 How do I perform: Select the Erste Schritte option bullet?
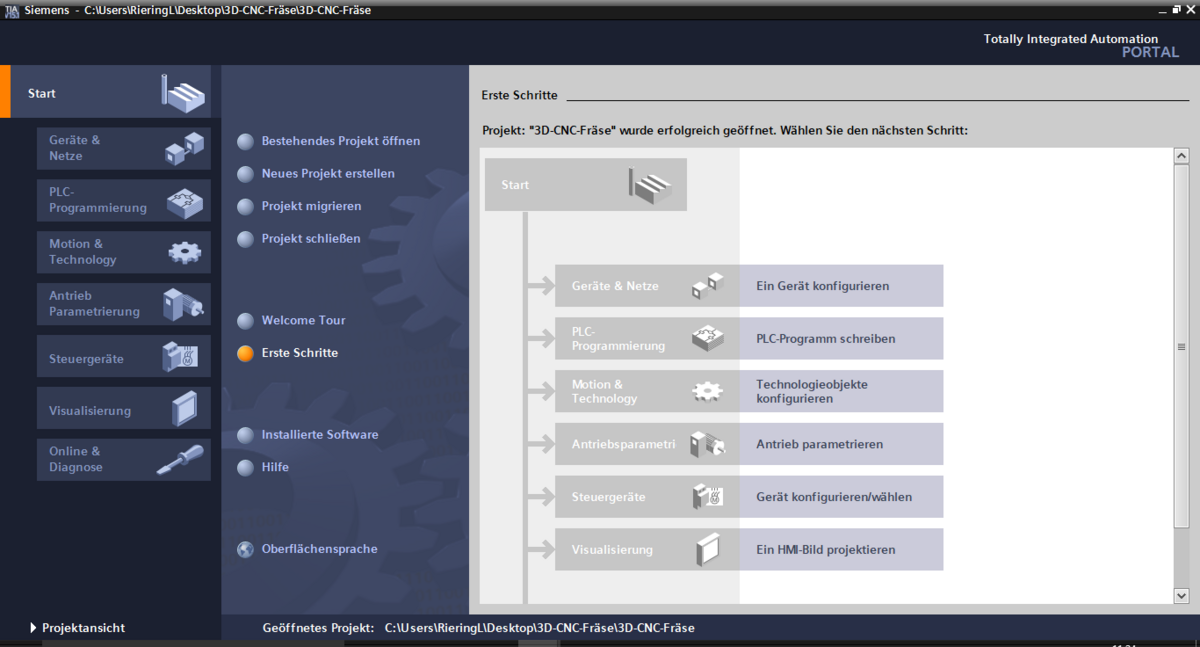coord(245,353)
